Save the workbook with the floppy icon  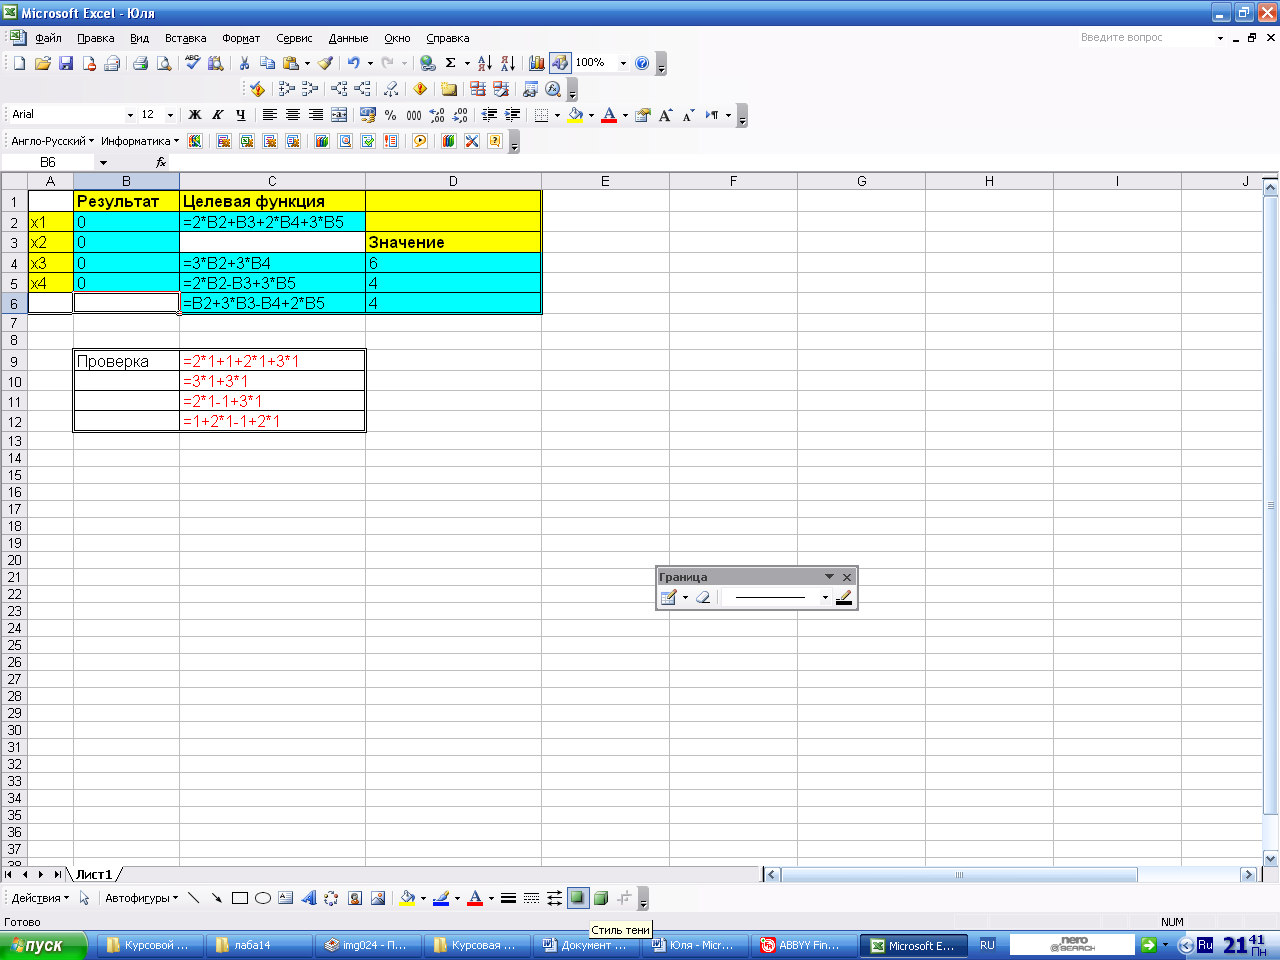pos(66,63)
